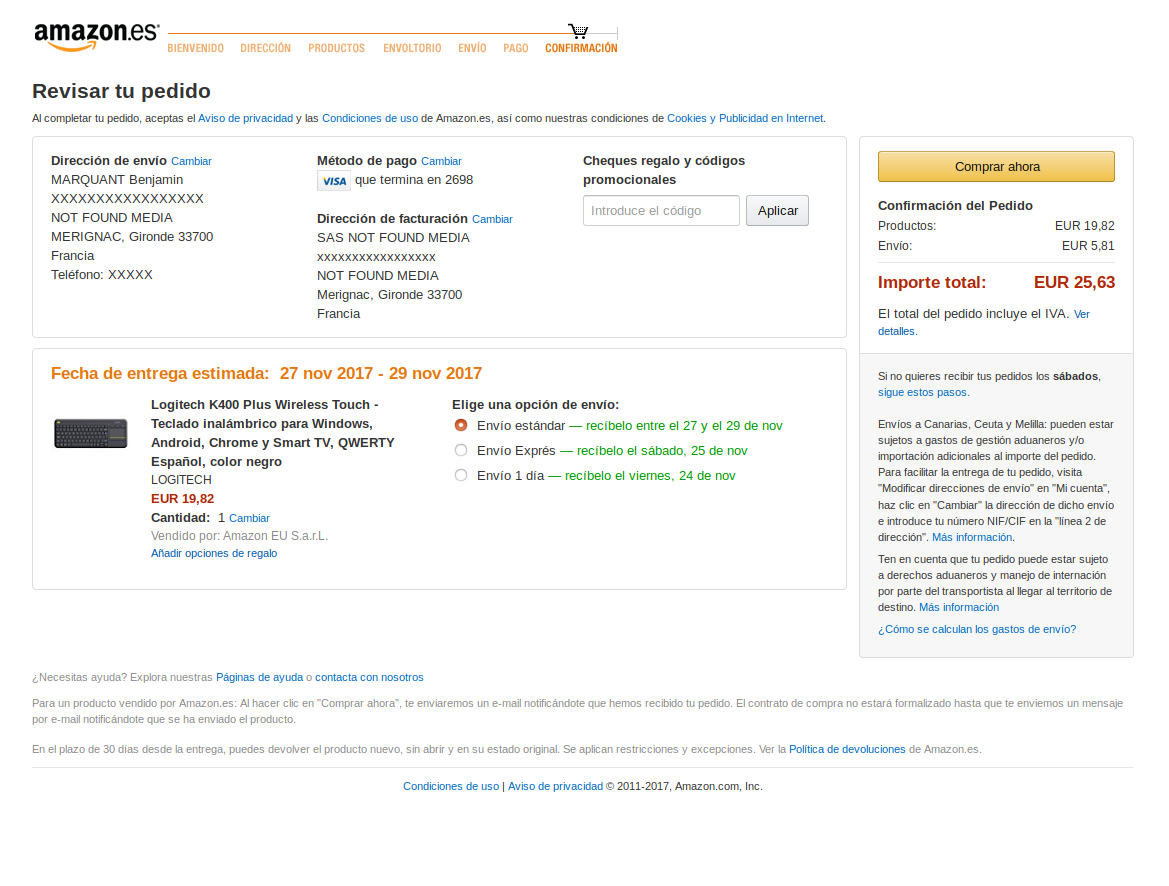Open ¿Cómo se calculan los gastos de envío?
The image size is (1169, 886).
coord(977,629)
